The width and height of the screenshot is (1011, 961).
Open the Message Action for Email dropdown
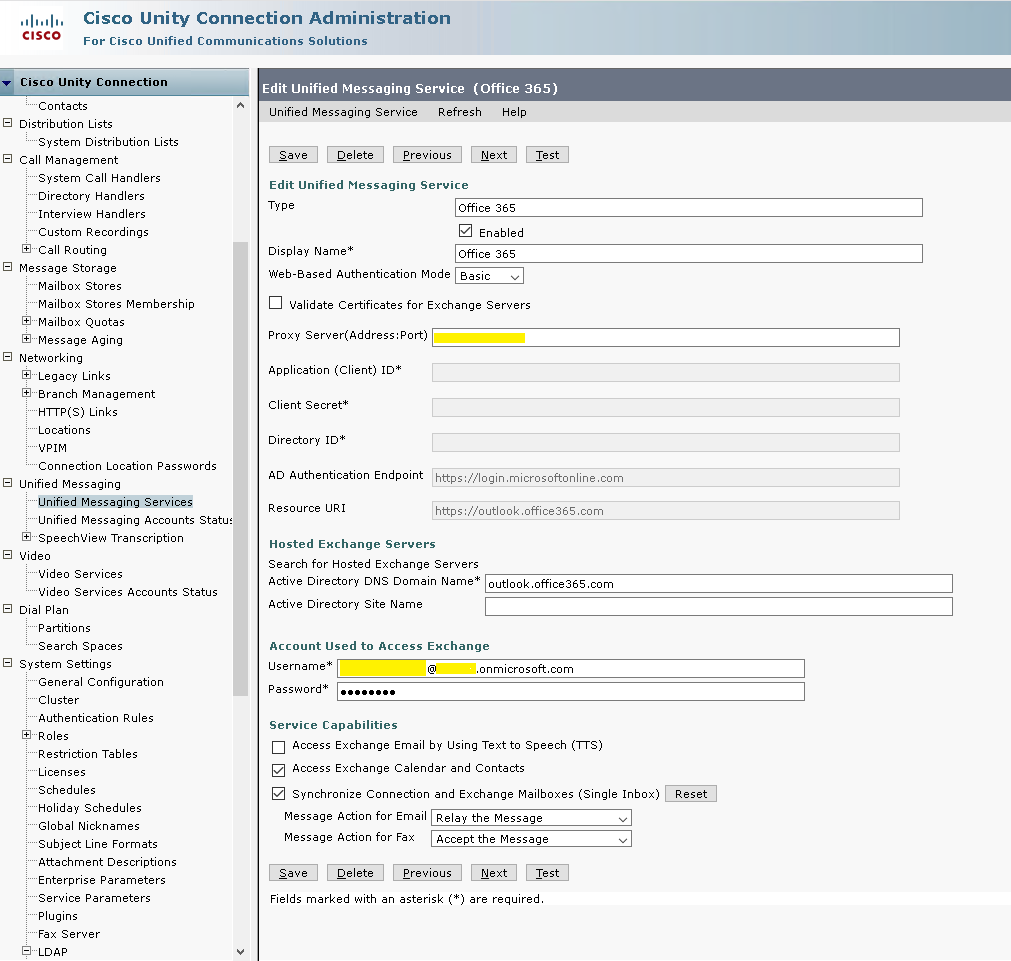pos(620,817)
